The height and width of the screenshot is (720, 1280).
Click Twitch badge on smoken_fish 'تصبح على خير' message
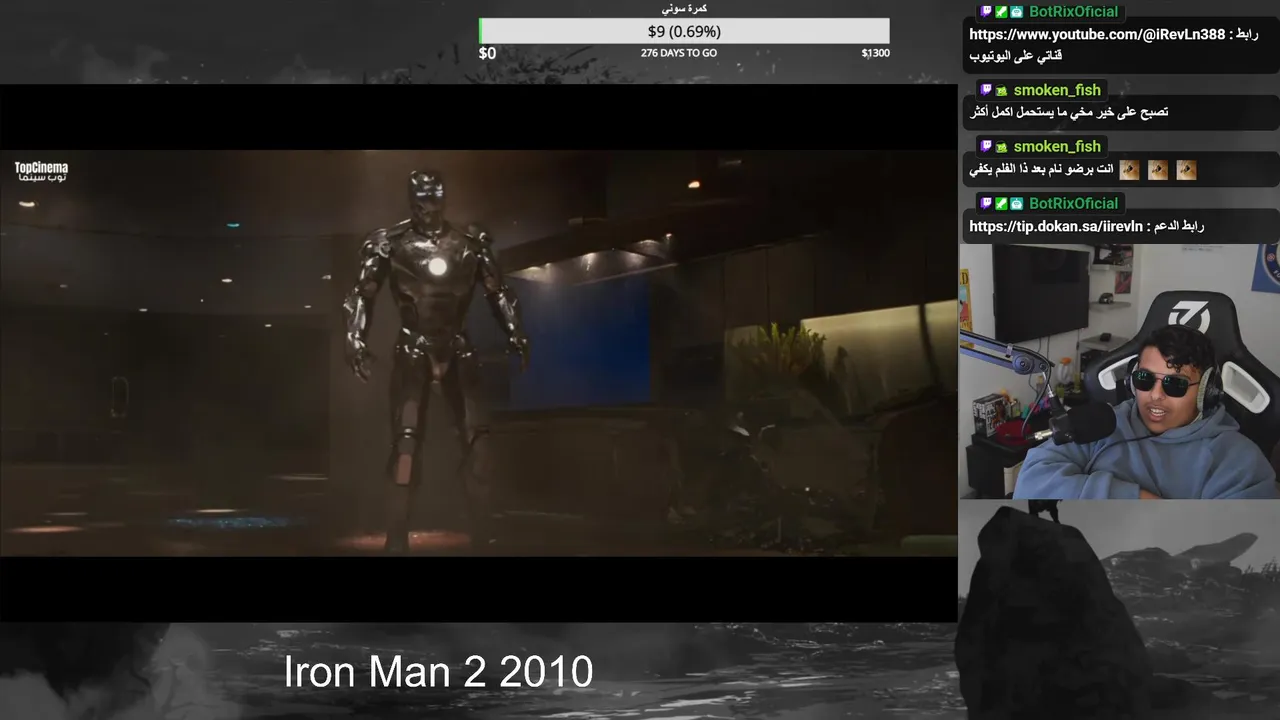985,90
